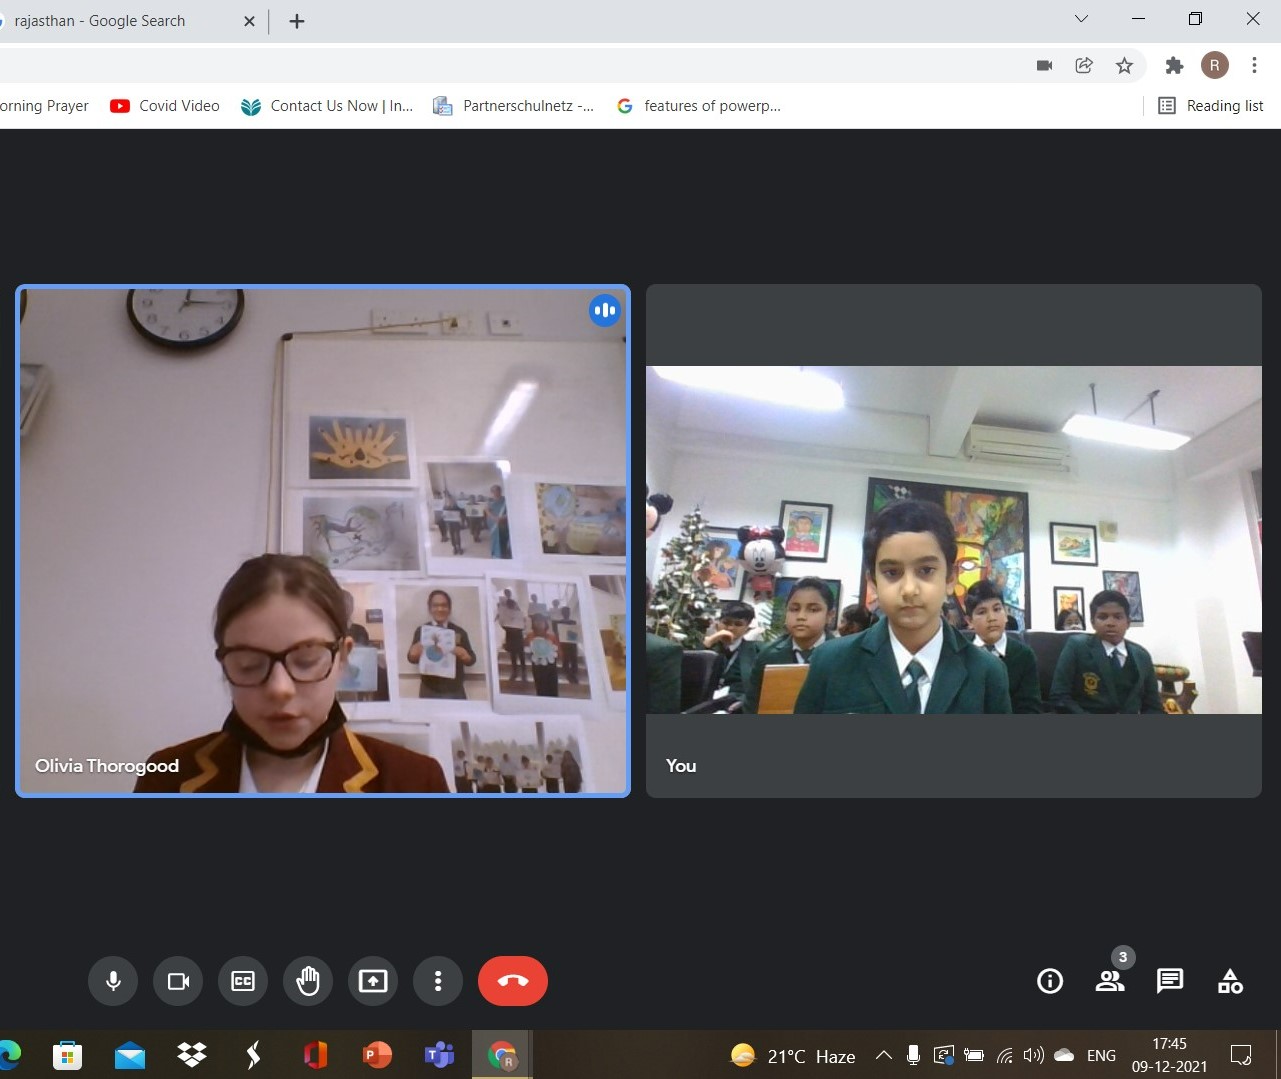Viewport: 1281px width, 1079px height.
Task: Turn off the camera in the meeting
Action: pyautogui.click(x=178, y=981)
